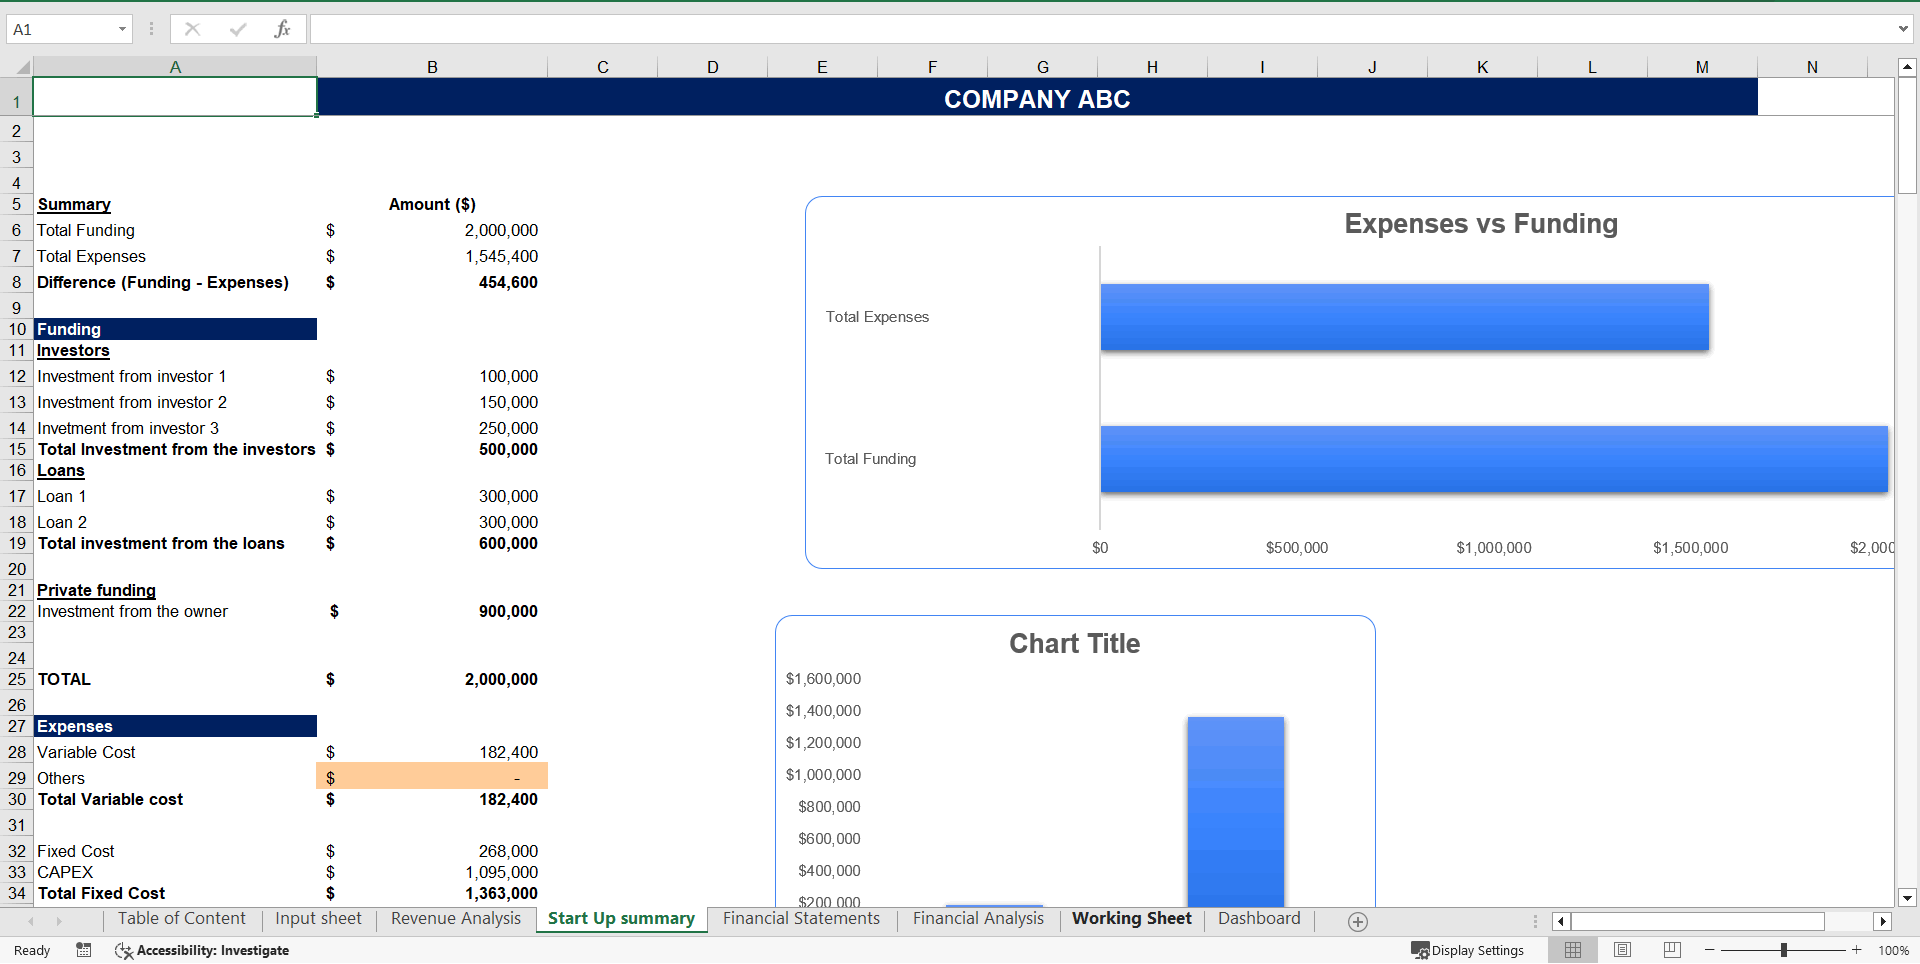This screenshot has height=964, width=1920.
Task: Click the tall blue column in lower chart
Action: click(1235, 811)
